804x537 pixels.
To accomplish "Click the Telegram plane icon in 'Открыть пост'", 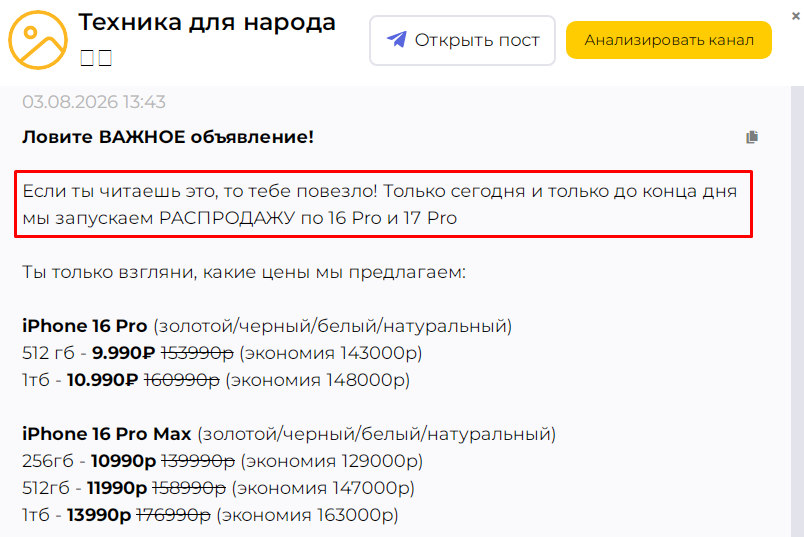I will point(396,39).
